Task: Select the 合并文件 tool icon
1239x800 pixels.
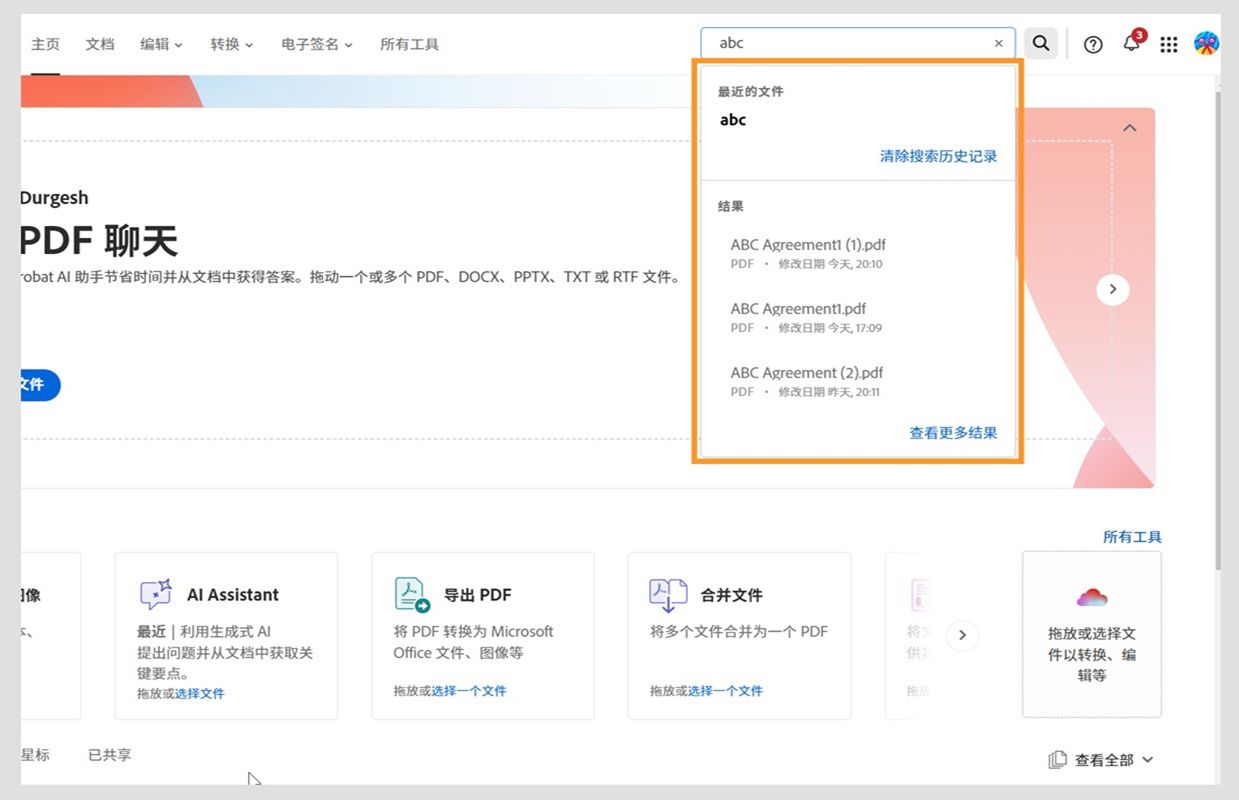Action: pyautogui.click(x=668, y=594)
